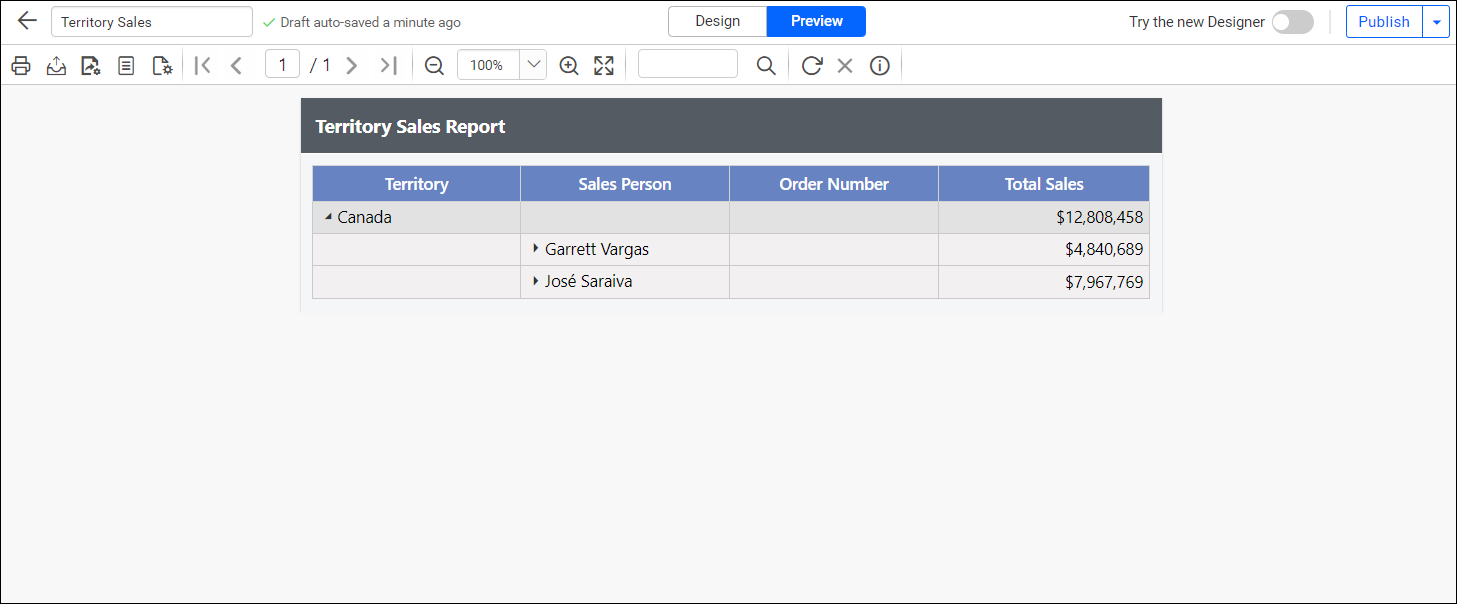Open the zoom percentage dropdown
1457x604 pixels.
tap(533, 64)
